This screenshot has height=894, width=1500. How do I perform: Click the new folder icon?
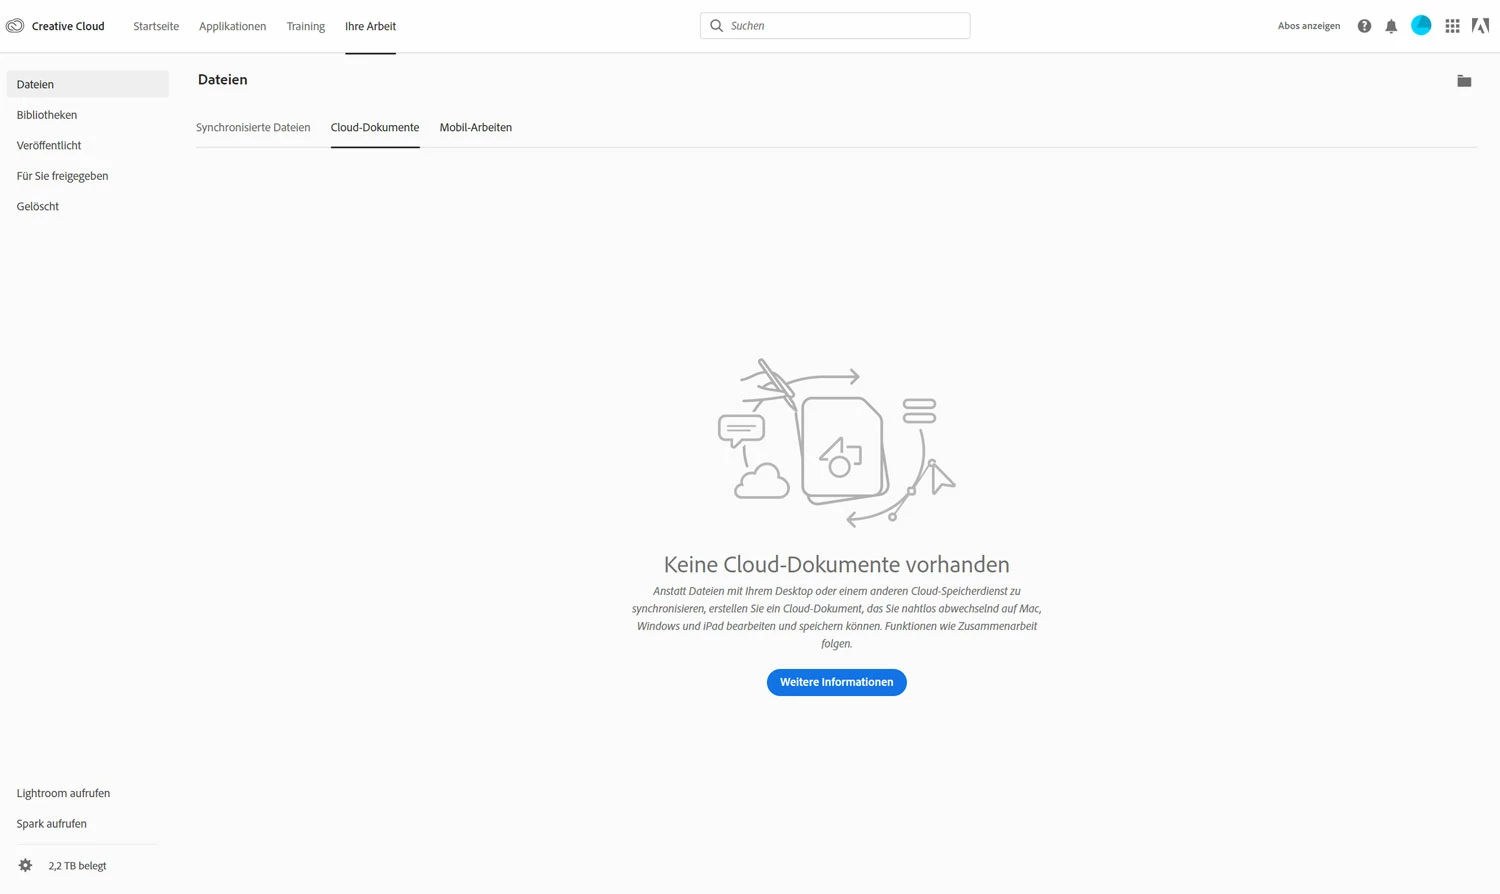1464,81
